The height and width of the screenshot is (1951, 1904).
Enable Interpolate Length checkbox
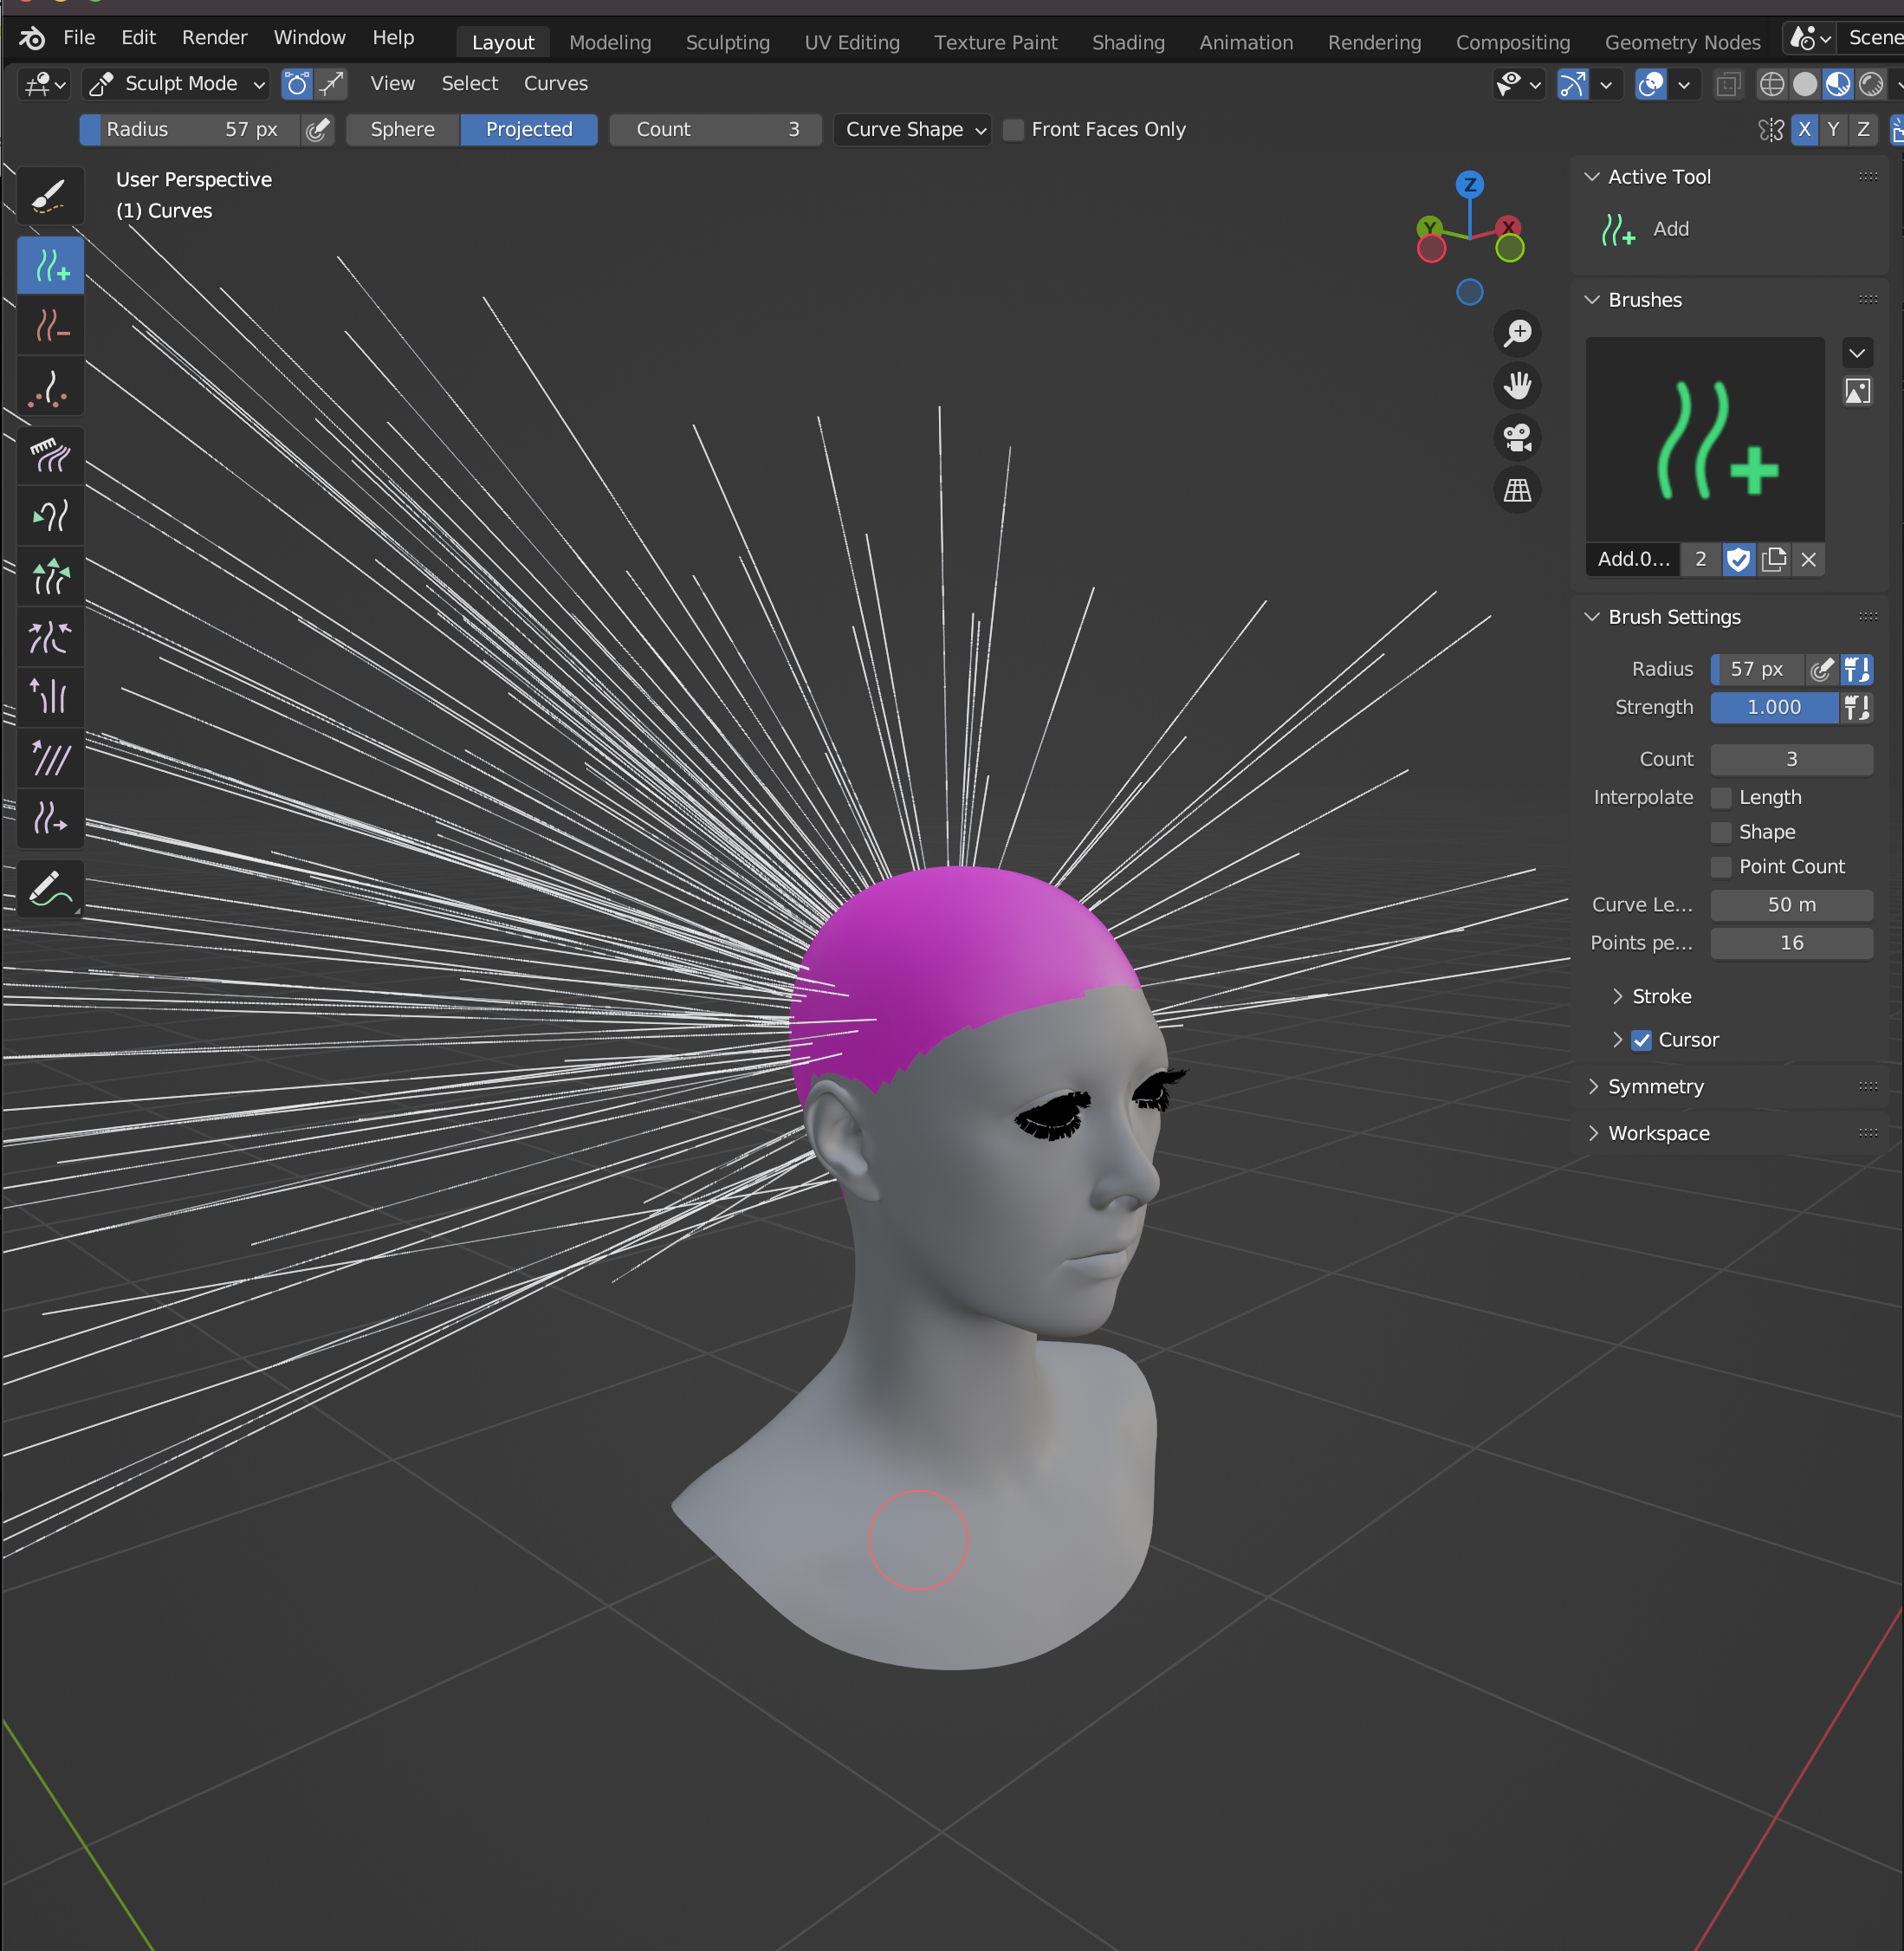pos(1721,798)
